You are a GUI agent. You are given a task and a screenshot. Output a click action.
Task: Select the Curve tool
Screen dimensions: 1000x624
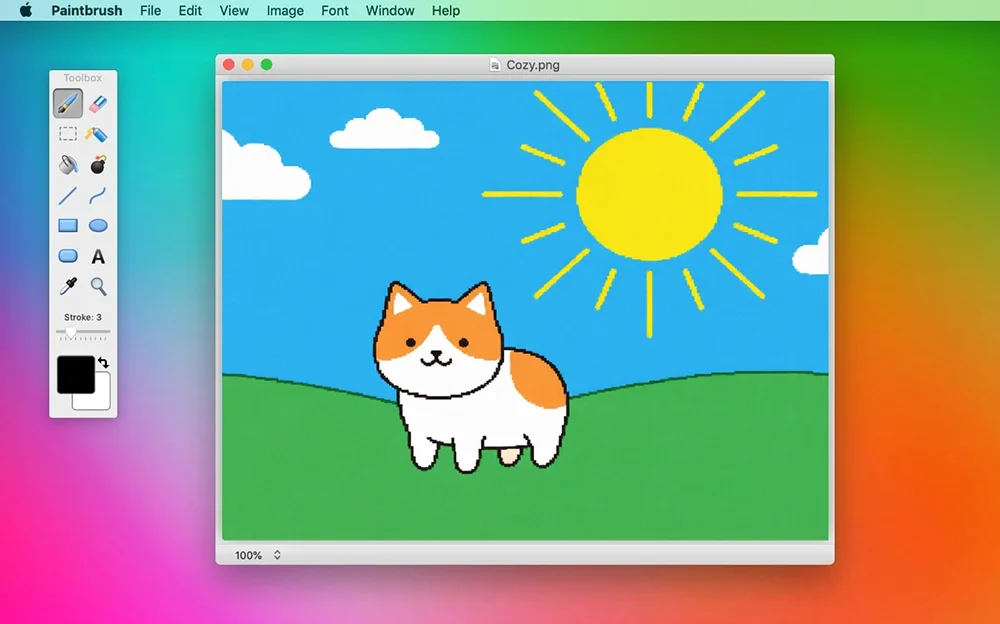click(98, 195)
